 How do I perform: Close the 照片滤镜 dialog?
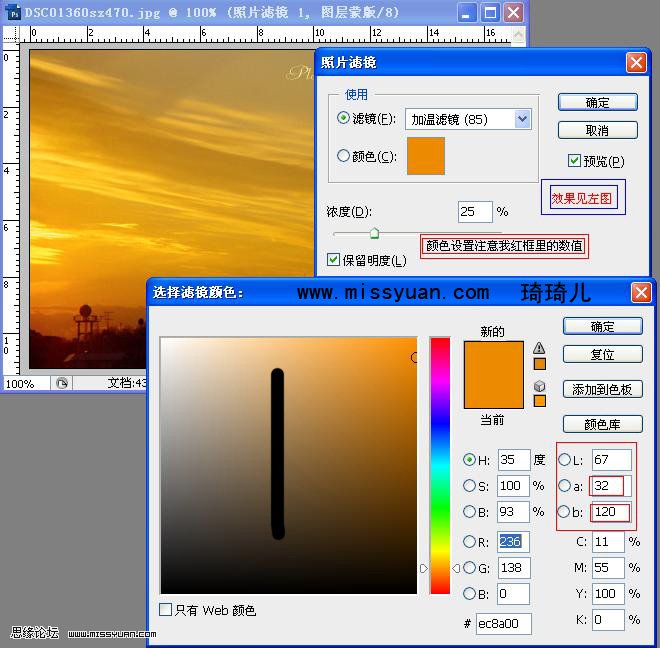[636, 63]
